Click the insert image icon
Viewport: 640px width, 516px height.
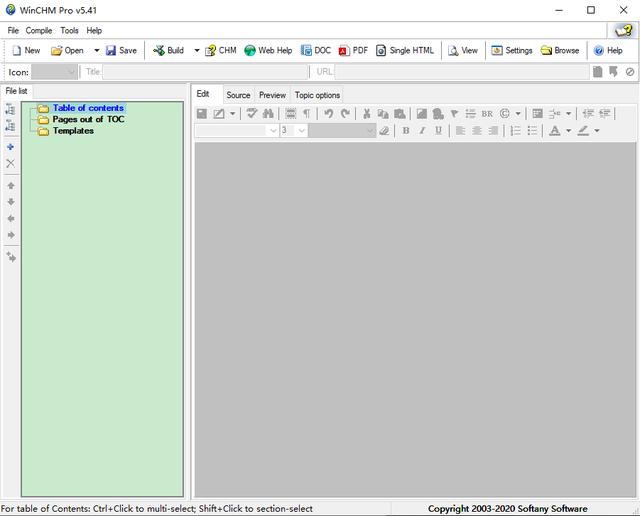(x=421, y=113)
